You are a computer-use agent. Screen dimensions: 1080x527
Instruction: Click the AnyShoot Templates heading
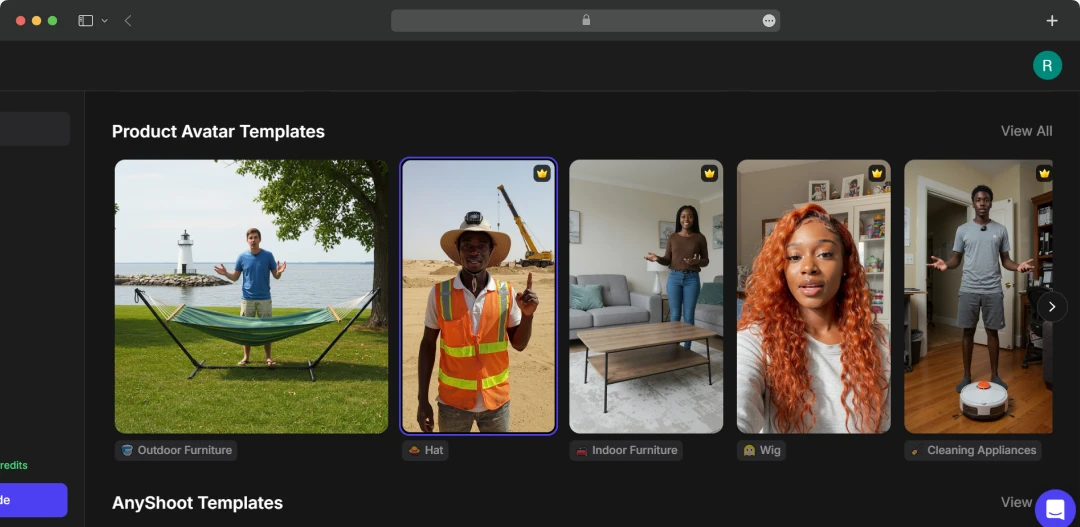coord(198,503)
